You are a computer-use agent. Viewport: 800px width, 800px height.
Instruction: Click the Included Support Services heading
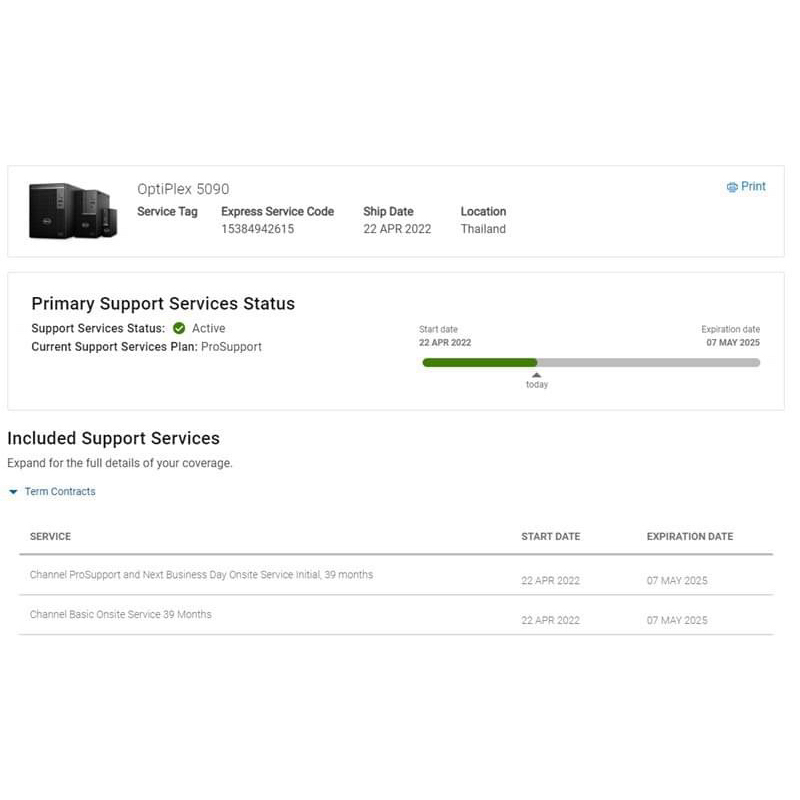(113, 438)
